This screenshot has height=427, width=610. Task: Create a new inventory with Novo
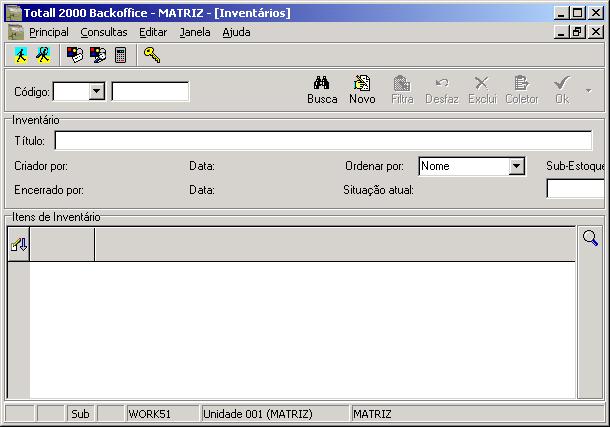pyautogui.click(x=362, y=89)
